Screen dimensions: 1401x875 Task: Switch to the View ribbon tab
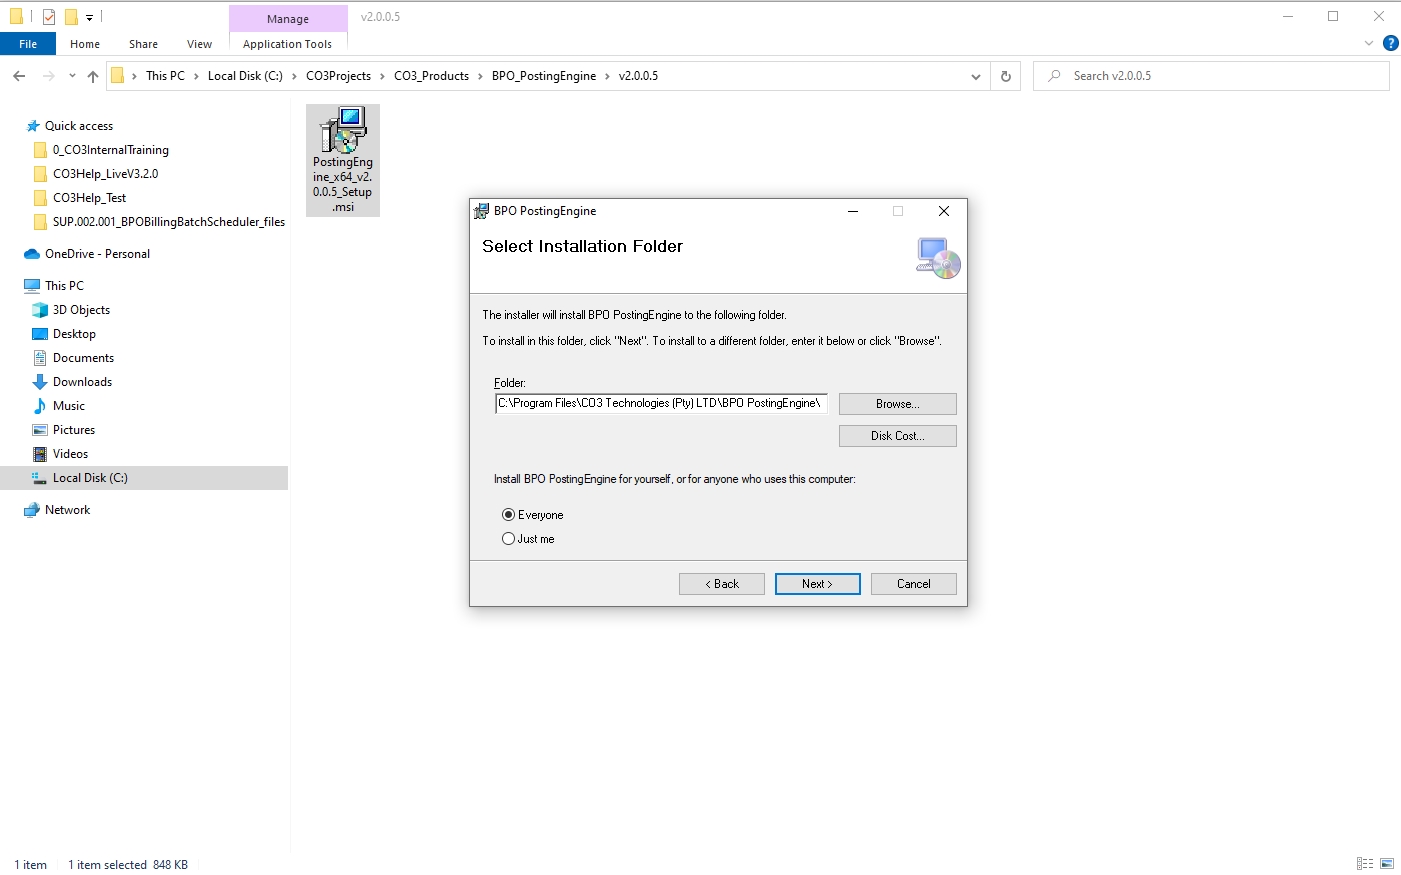199,44
